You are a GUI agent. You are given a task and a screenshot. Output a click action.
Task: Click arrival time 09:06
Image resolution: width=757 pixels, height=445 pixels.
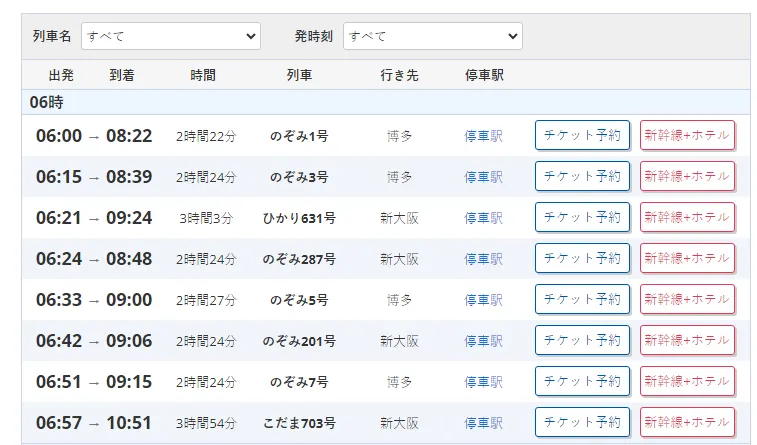point(129,341)
